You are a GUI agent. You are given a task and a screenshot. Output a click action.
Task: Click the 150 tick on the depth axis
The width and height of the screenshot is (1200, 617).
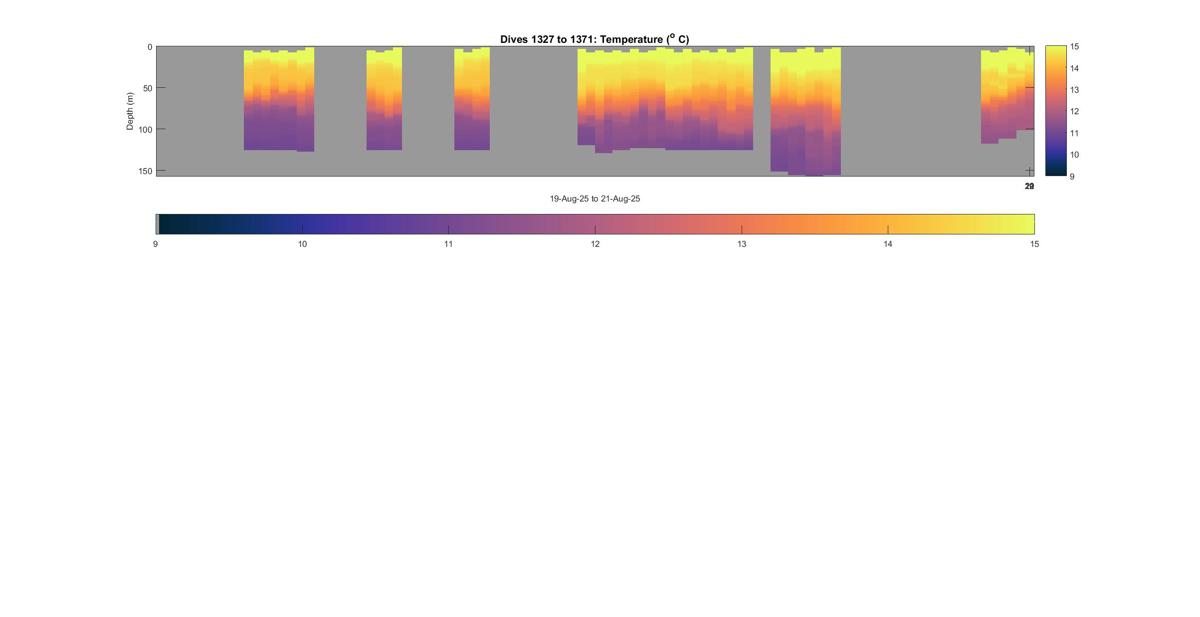(146, 171)
